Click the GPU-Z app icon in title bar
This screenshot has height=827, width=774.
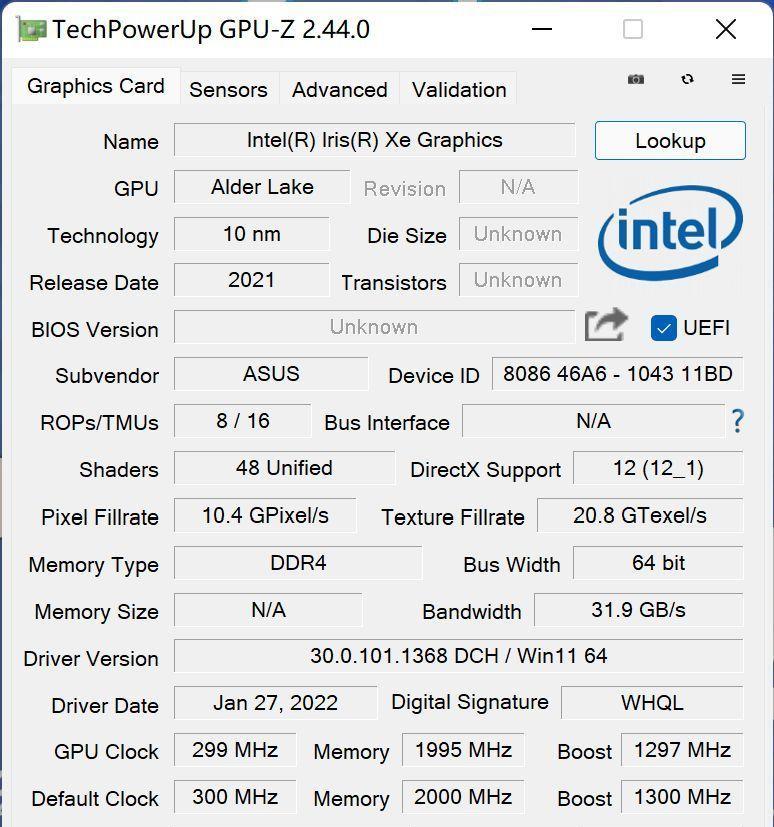tap(32, 29)
